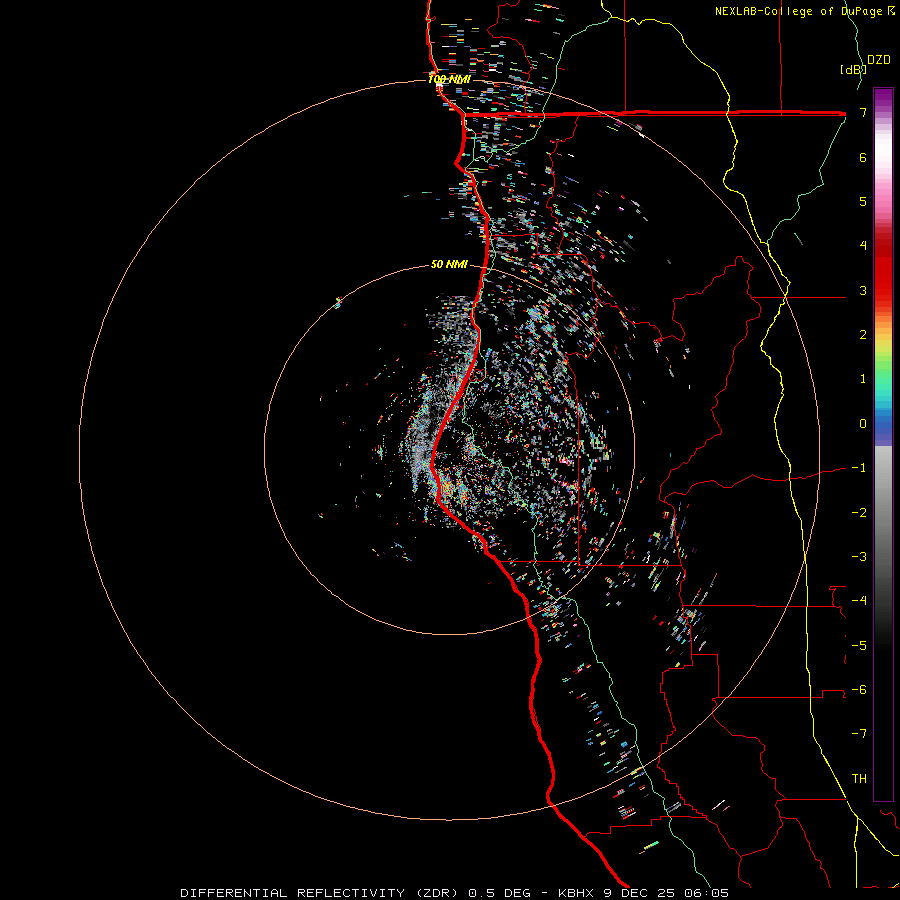
Task: Click the -1 value on the scale
Action: 859,468
